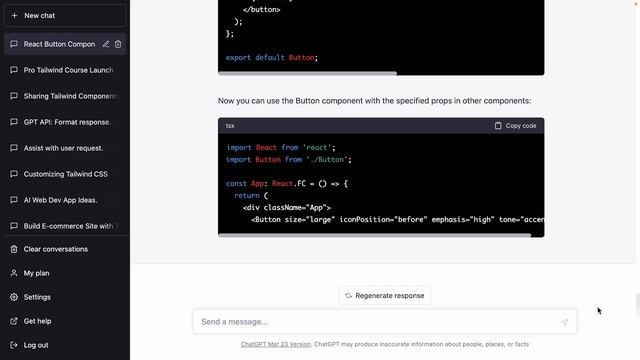Click the 'const App: React.FC' code line
Viewport: 640px width, 360px height.
(x=287, y=184)
